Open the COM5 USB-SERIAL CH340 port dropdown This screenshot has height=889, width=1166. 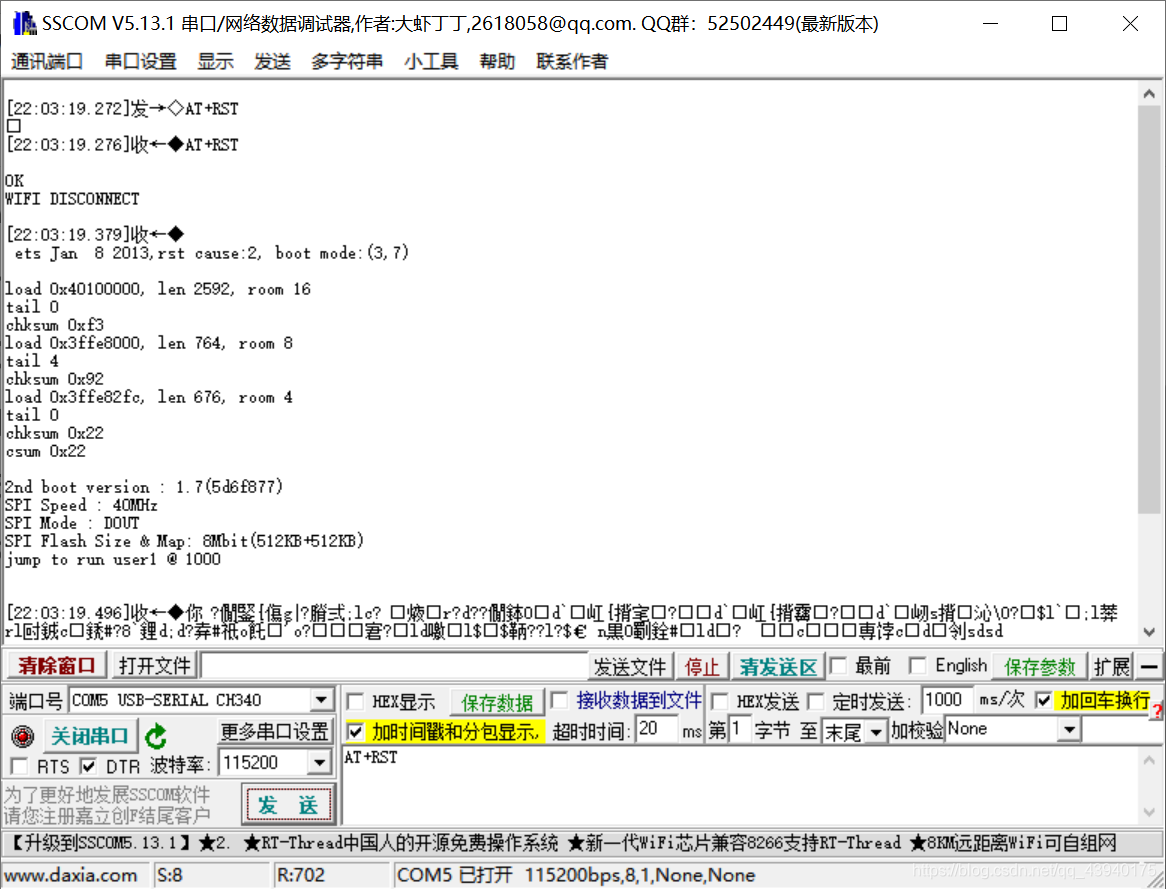322,700
